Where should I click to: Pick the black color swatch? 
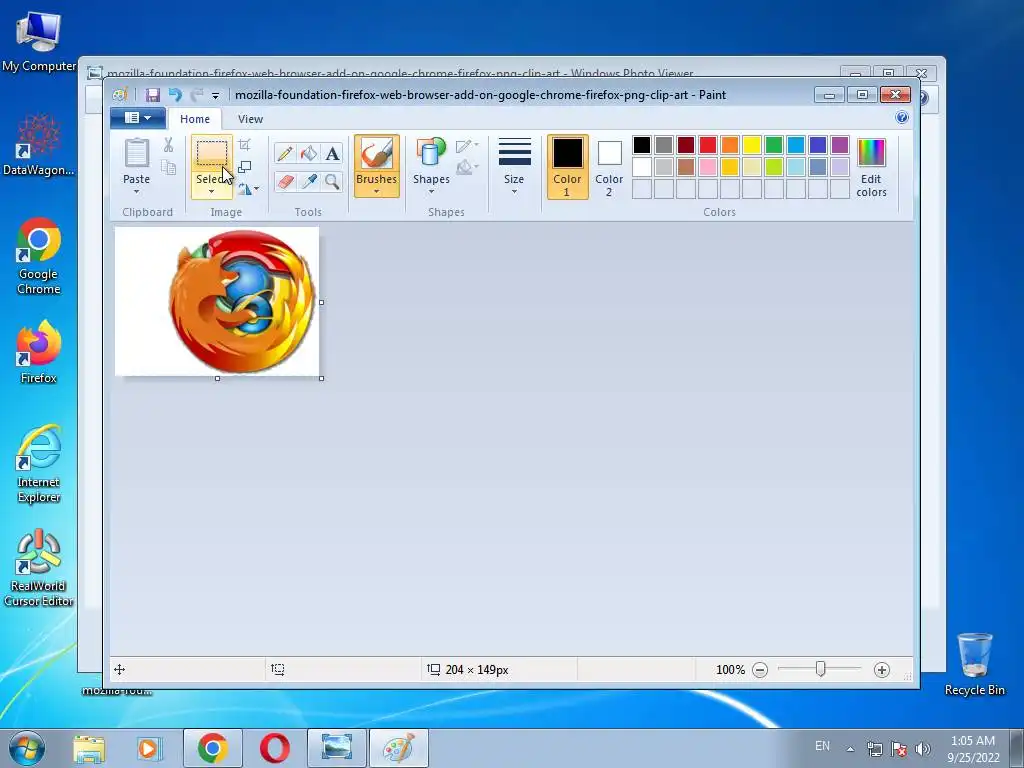click(642, 145)
